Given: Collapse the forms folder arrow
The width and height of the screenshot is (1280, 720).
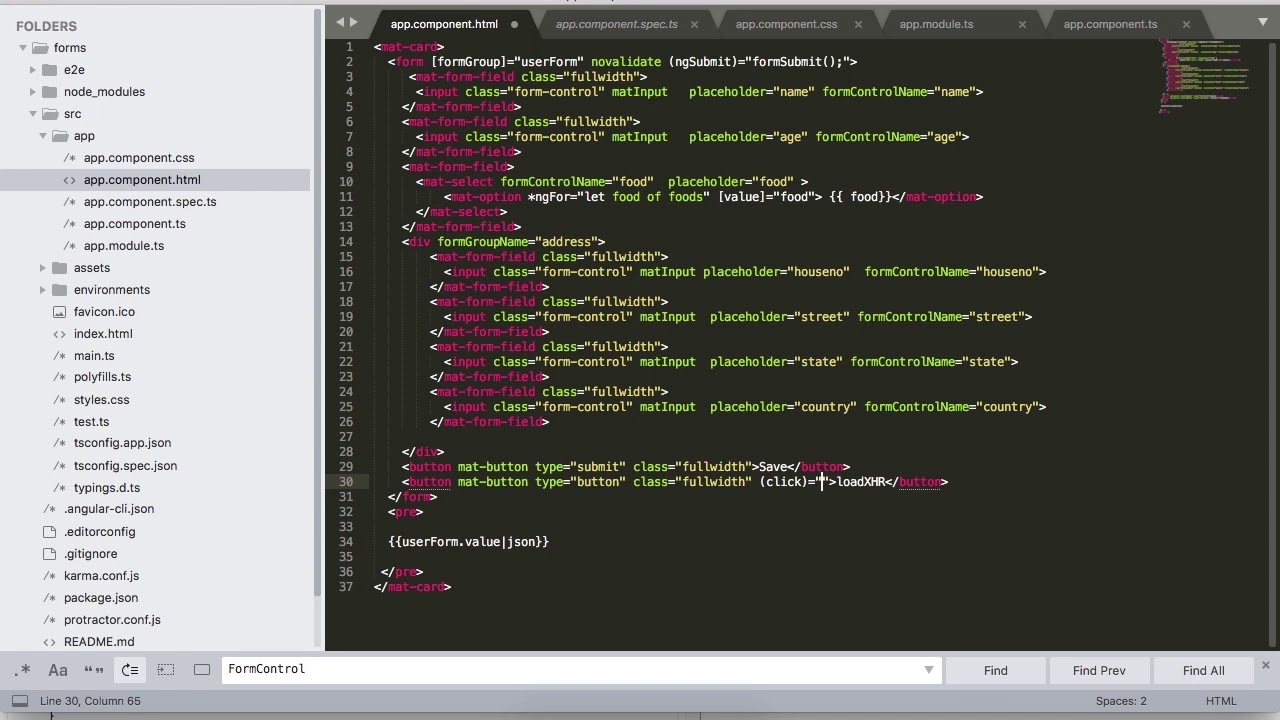Looking at the screenshot, I should (x=22, y=48).
